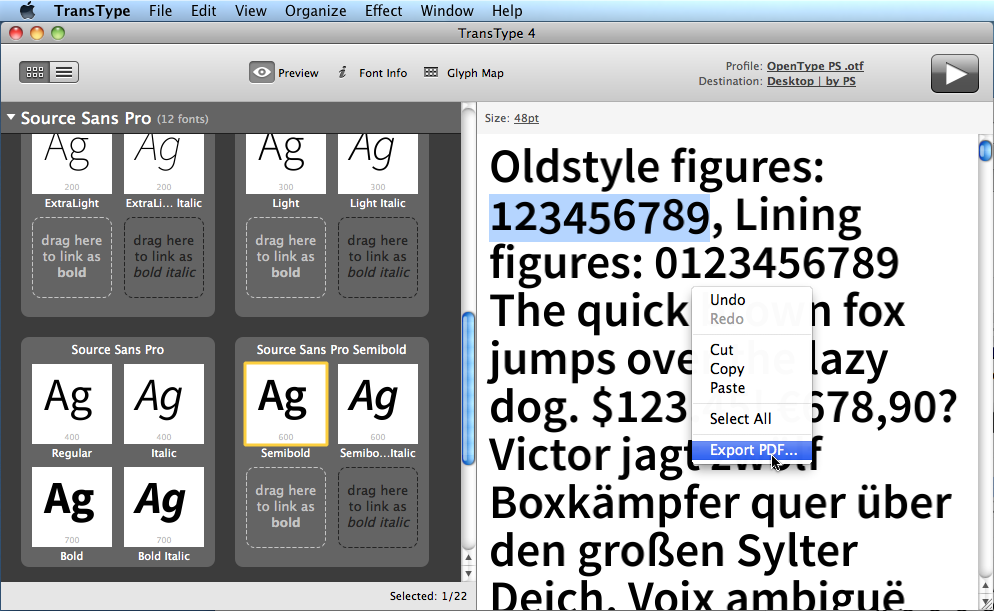Click the 'Selected: 1/22' status text
994x611 pixels.
(x=429, y=596)
